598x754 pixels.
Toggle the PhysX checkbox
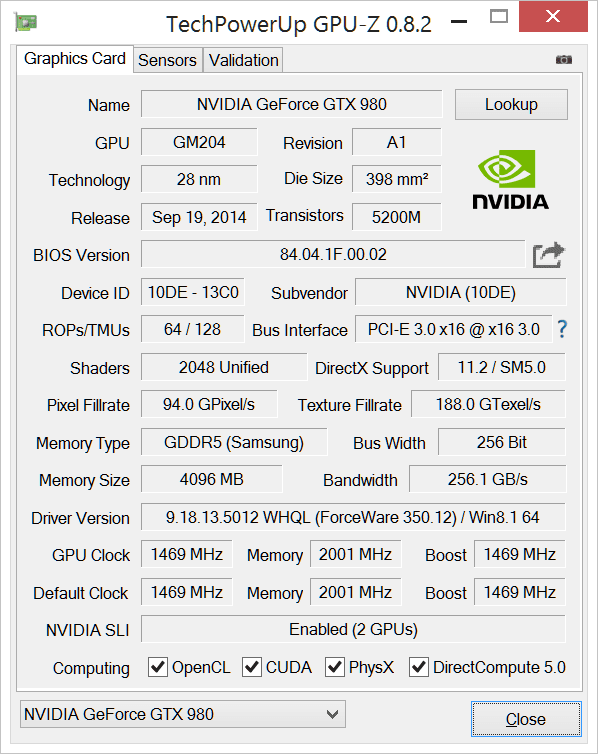pos(335,667)
